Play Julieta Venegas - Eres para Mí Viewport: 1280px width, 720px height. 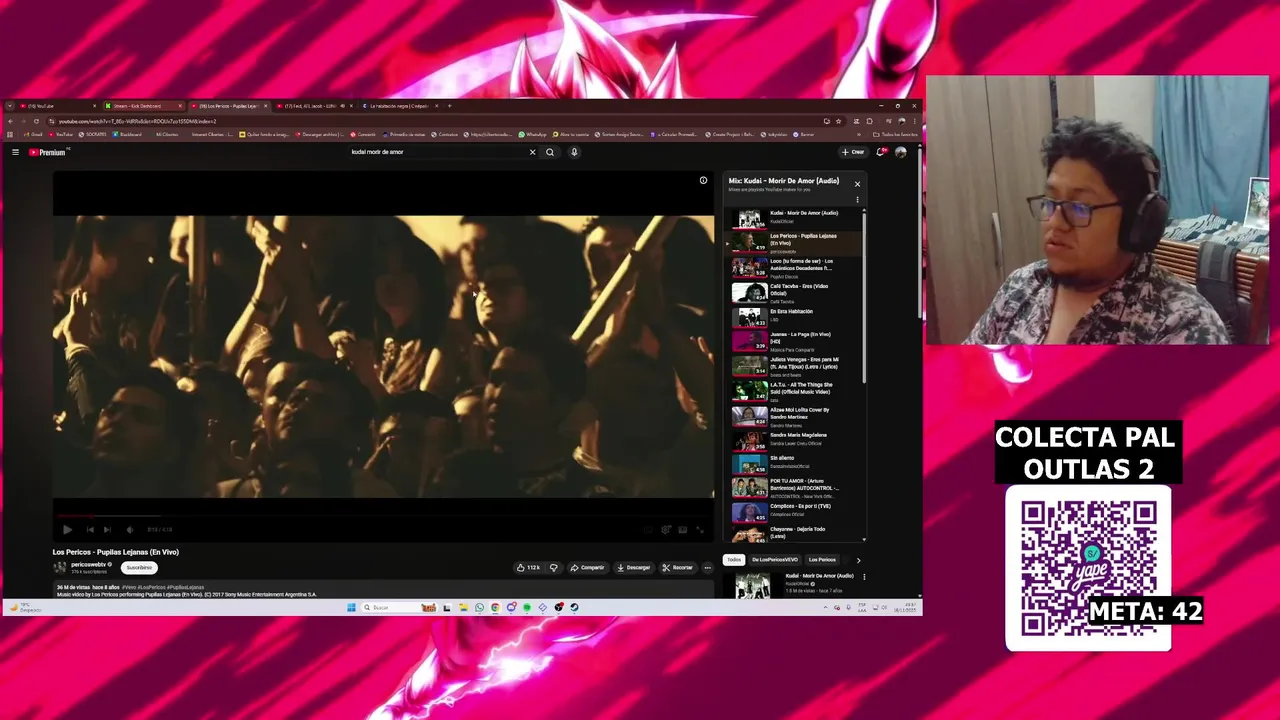795,366
